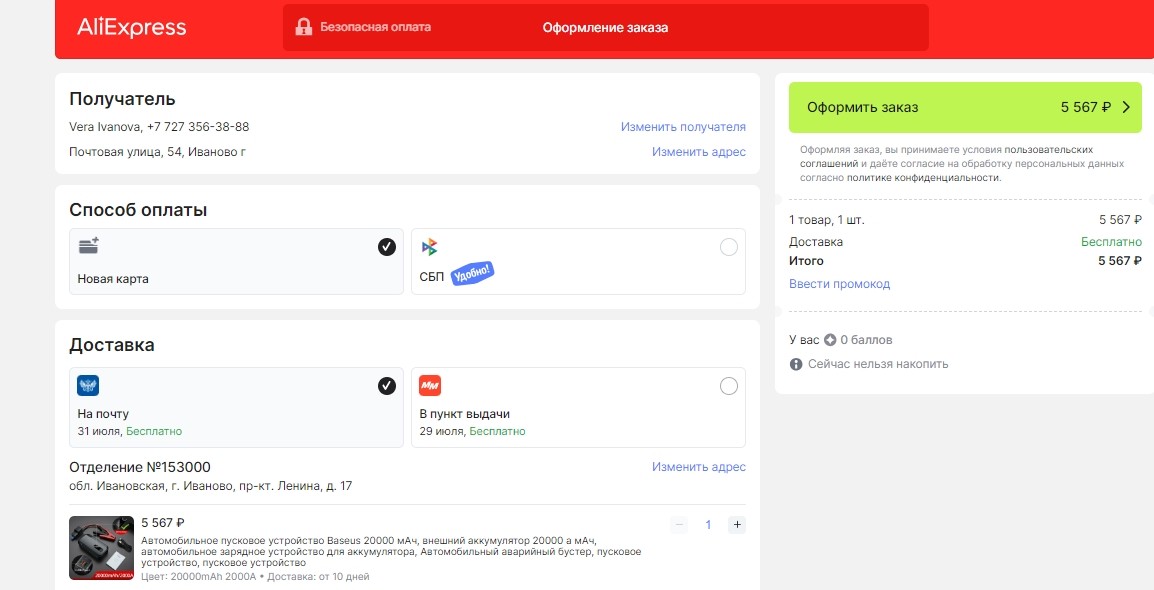Click 'Бесплатно' delivery cost in summary
This screenshot has height=590, width=1154.
1111,242
